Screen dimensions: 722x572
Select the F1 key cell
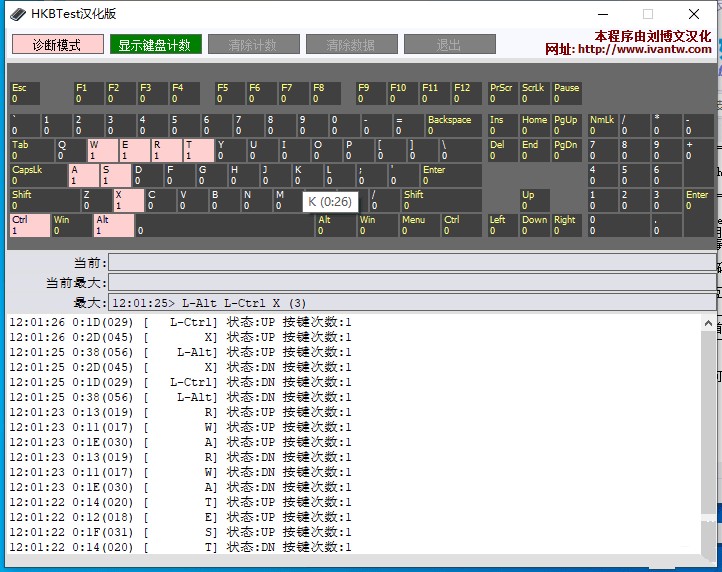coord(89,93)
